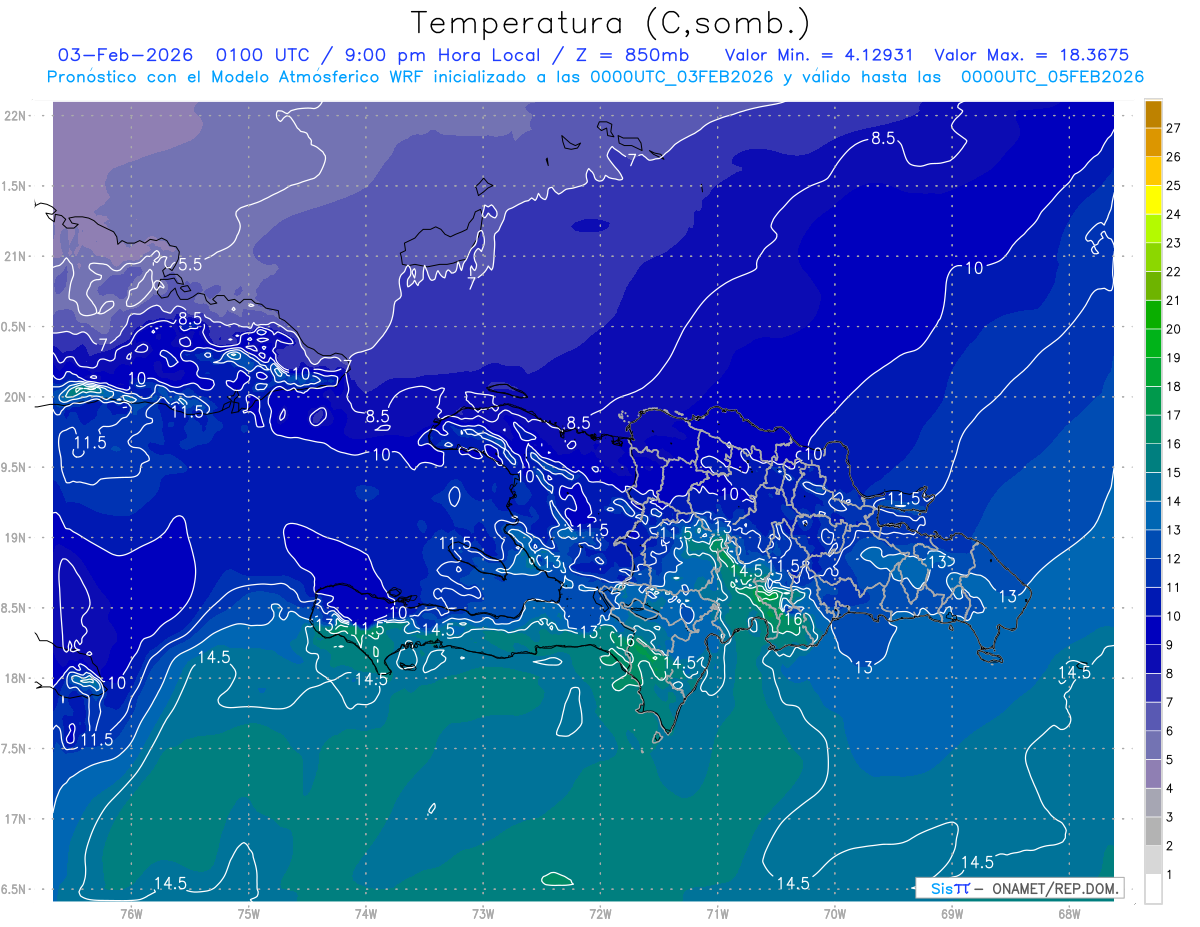
Task: Click the "Temperatura (C,somb.)" chart title
Action: [611, 23]
